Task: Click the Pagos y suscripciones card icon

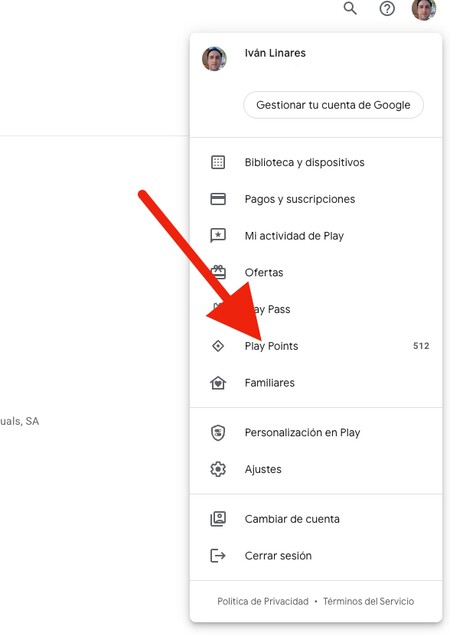Action: point(218,199)
